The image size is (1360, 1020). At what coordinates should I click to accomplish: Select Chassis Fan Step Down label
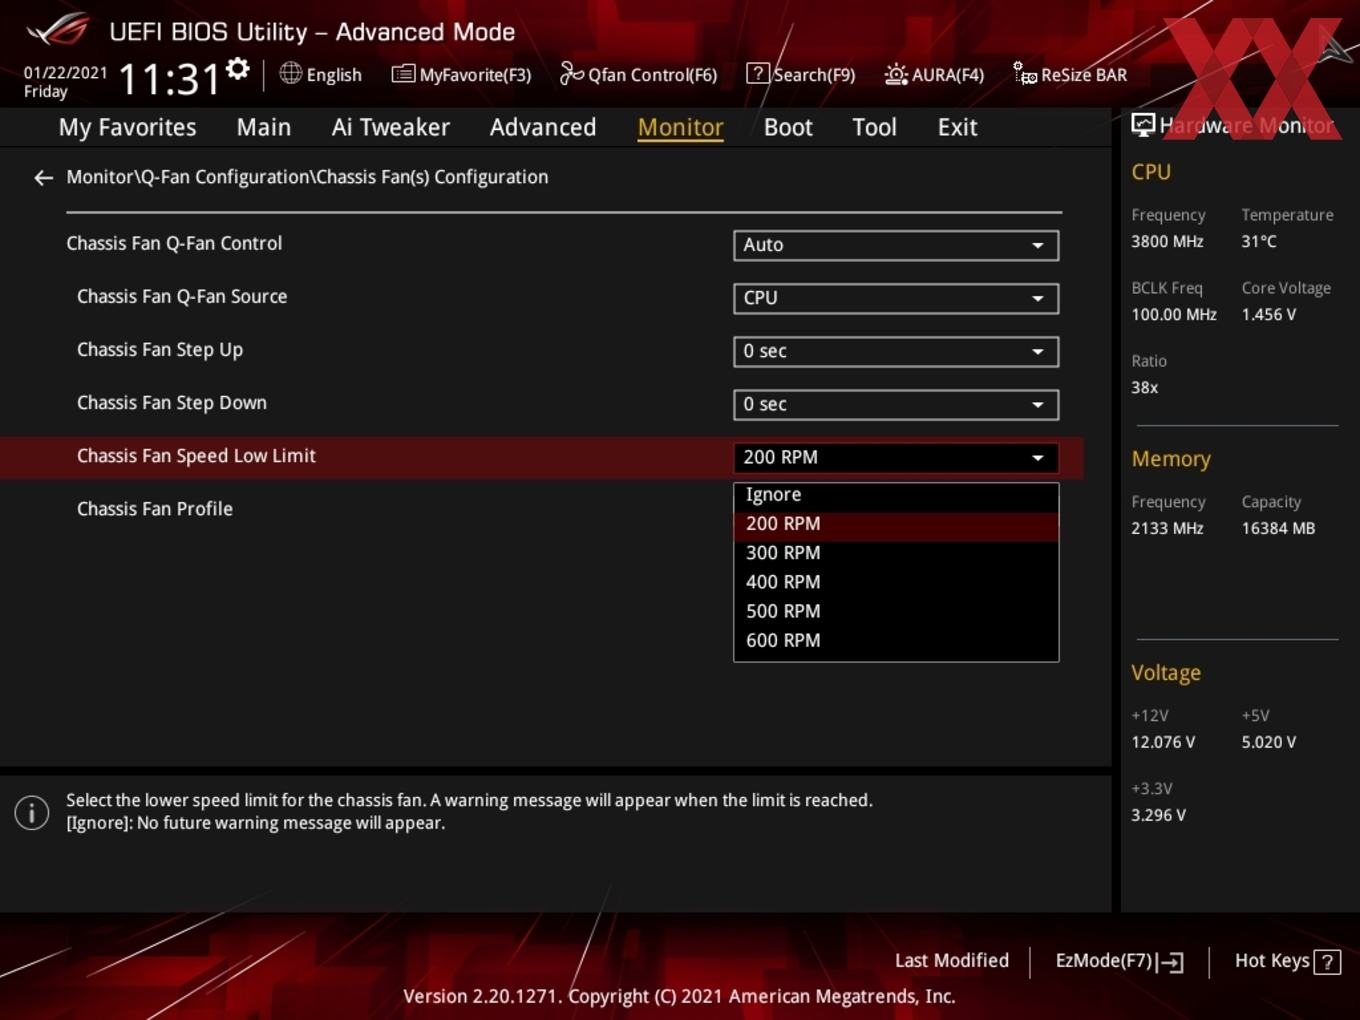pyautogui.click(x=172, y=403)
